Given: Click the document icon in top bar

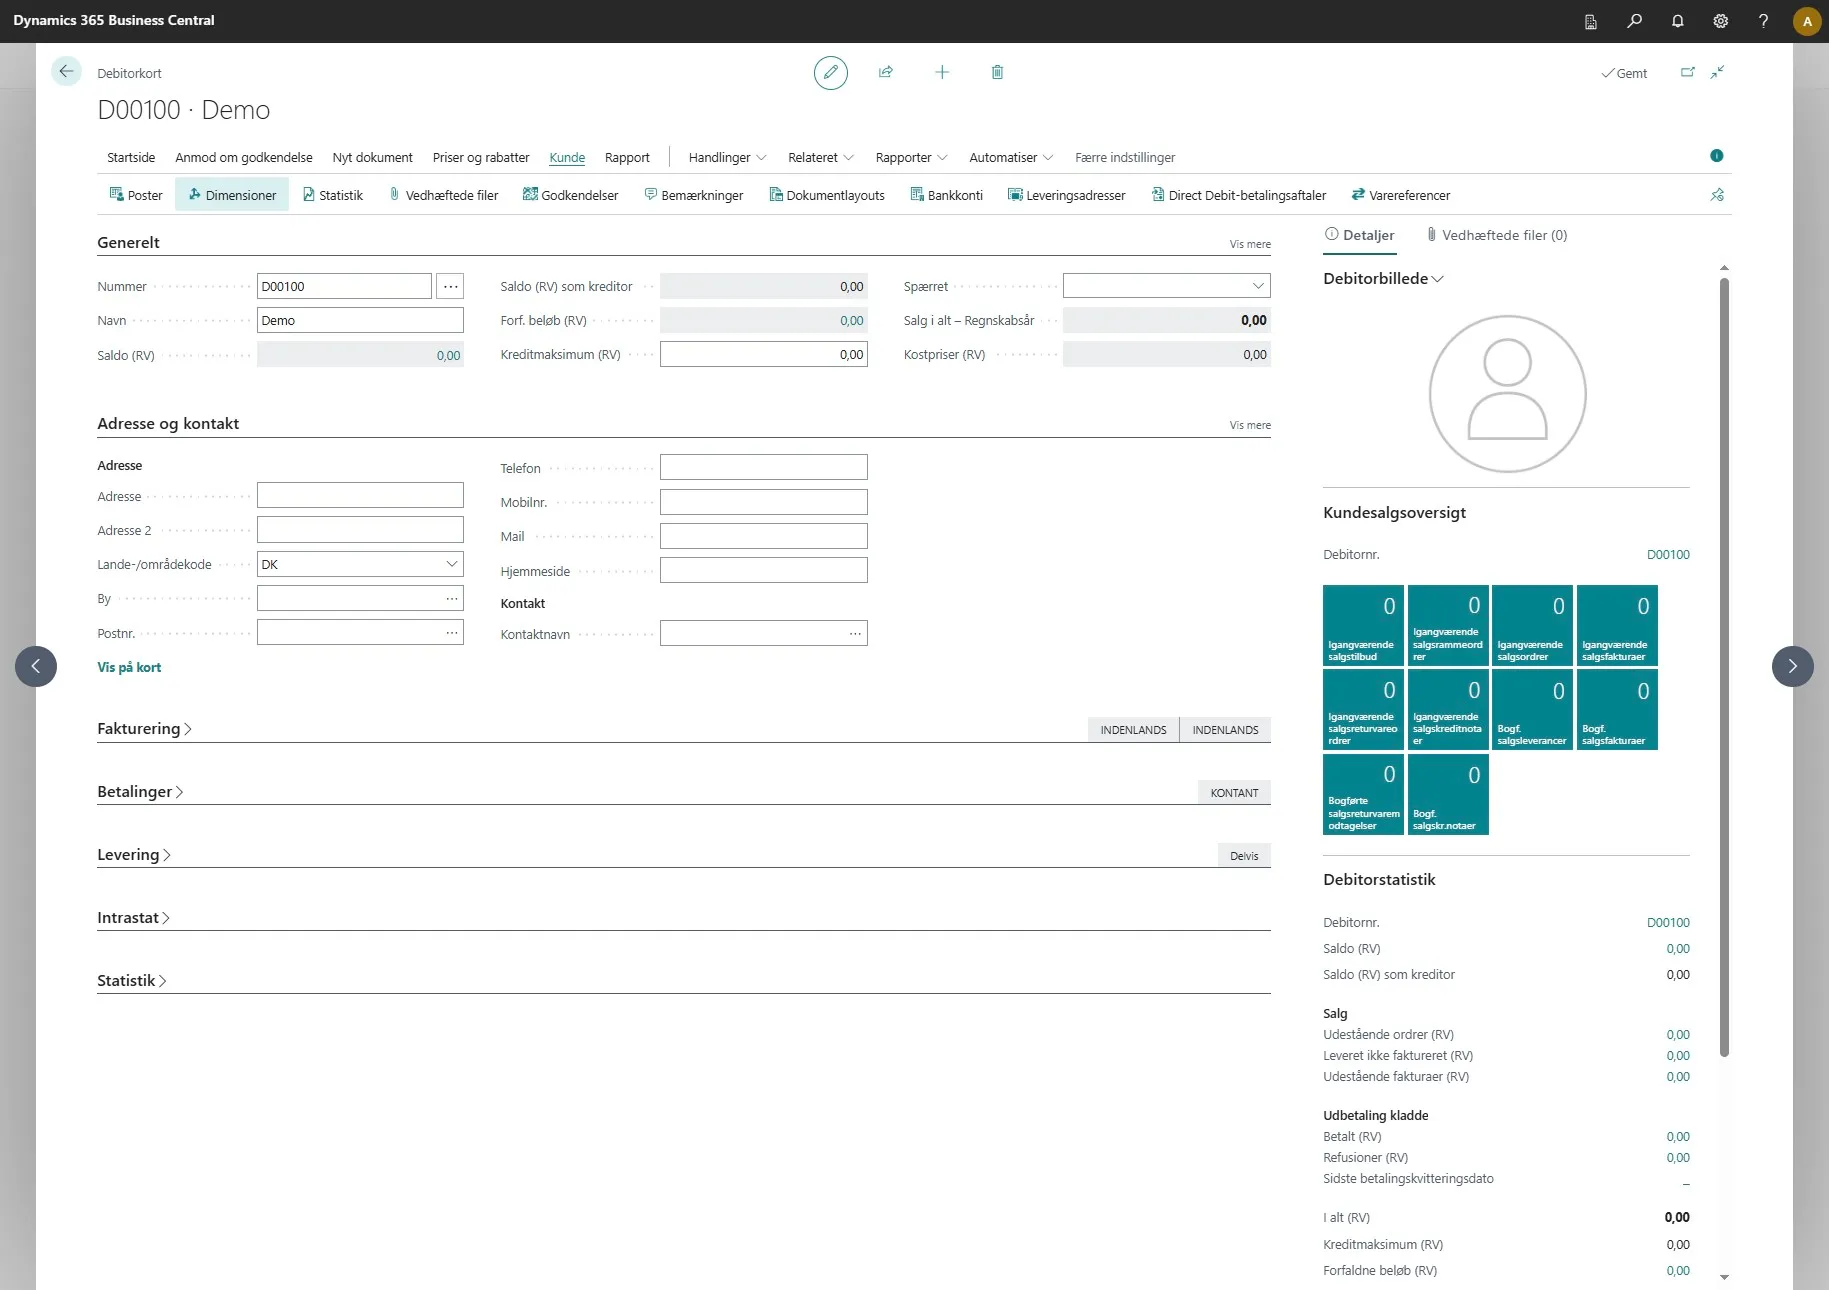Looking at the screenshot, I should pos(1591,21).
